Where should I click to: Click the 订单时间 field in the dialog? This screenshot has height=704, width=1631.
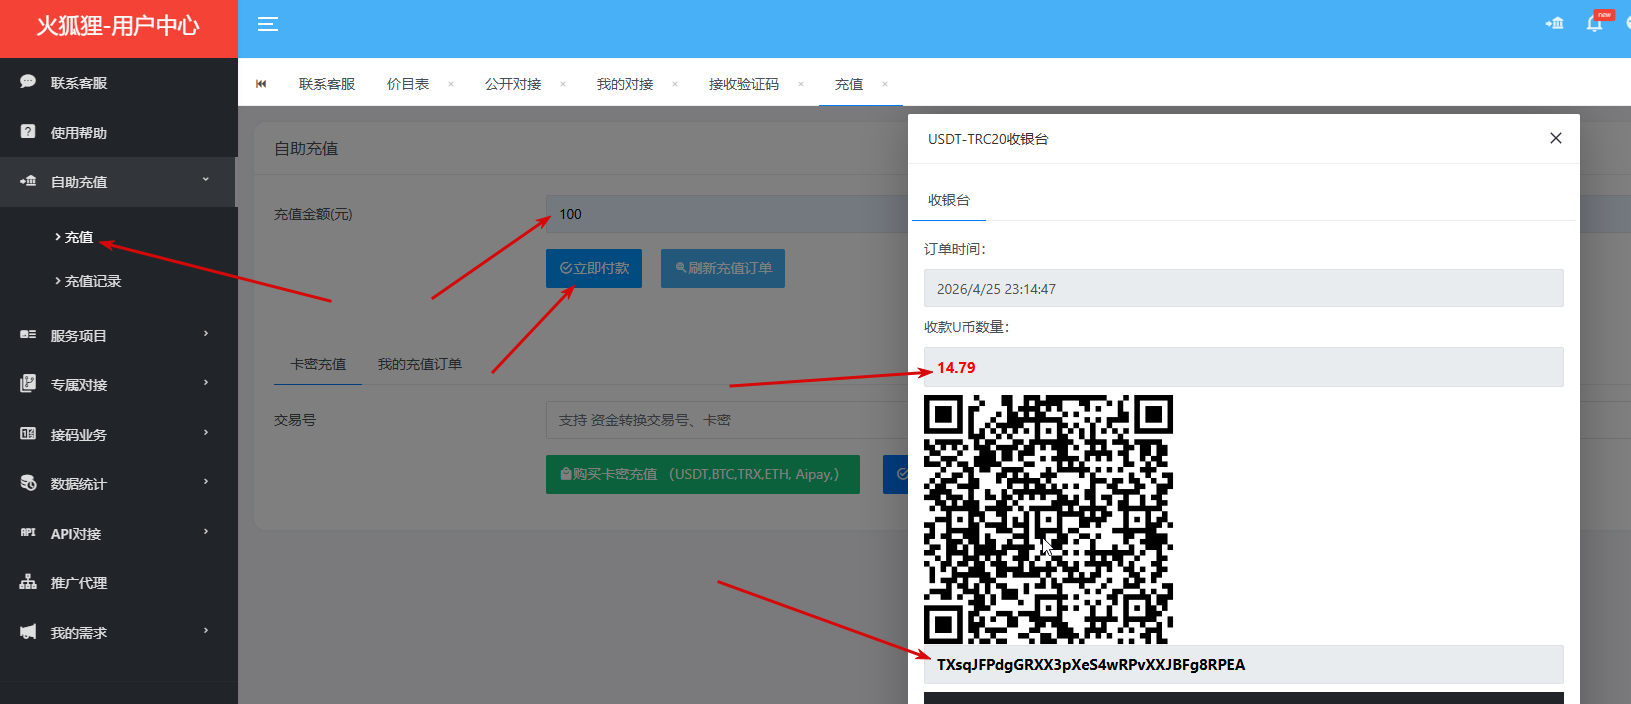click(x=1243, y=288)
